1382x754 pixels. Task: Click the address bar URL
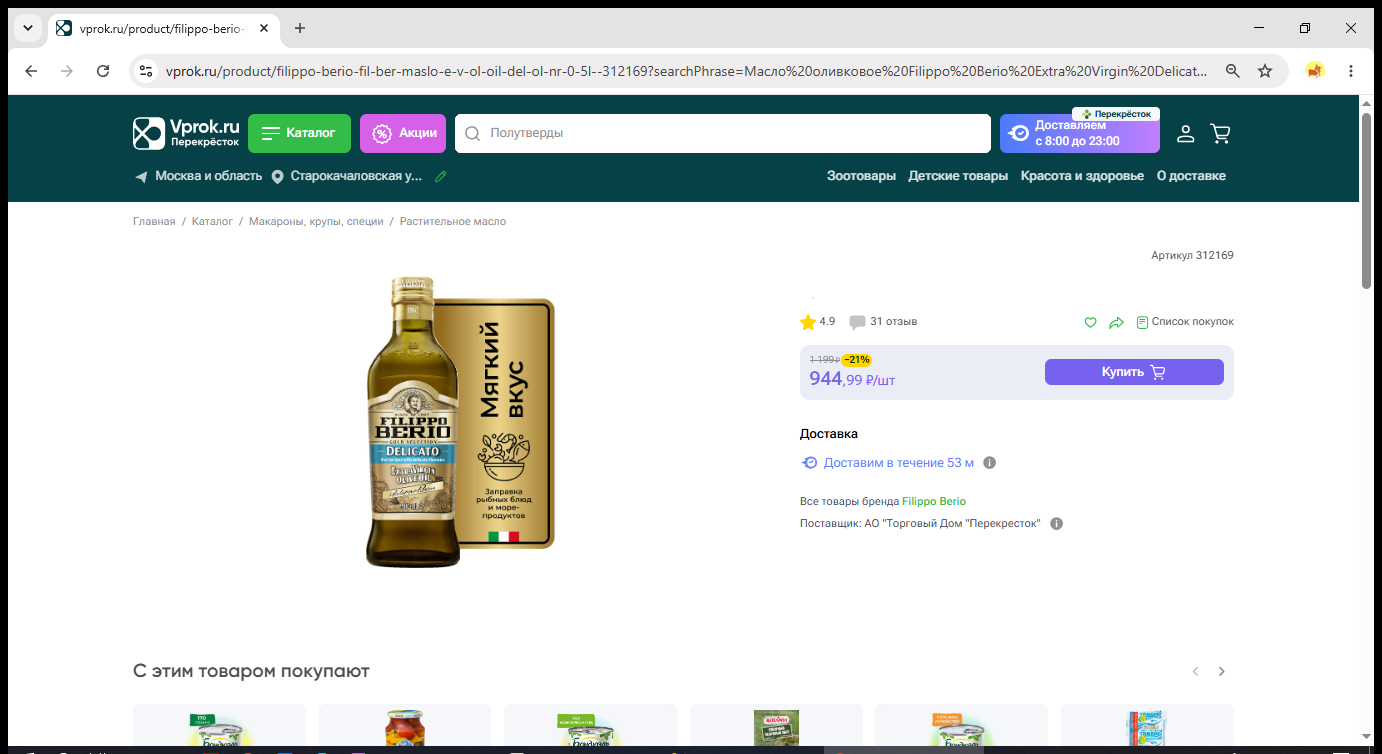click(x=686, y=71)
